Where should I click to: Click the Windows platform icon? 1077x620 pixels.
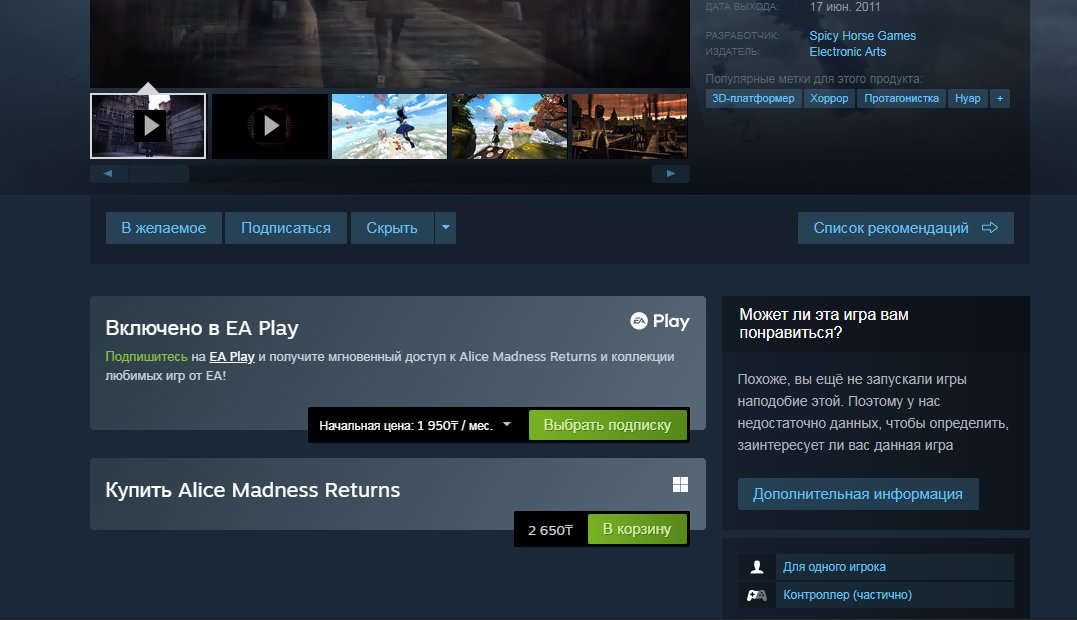pyautogui.click(x=680, y=485)
